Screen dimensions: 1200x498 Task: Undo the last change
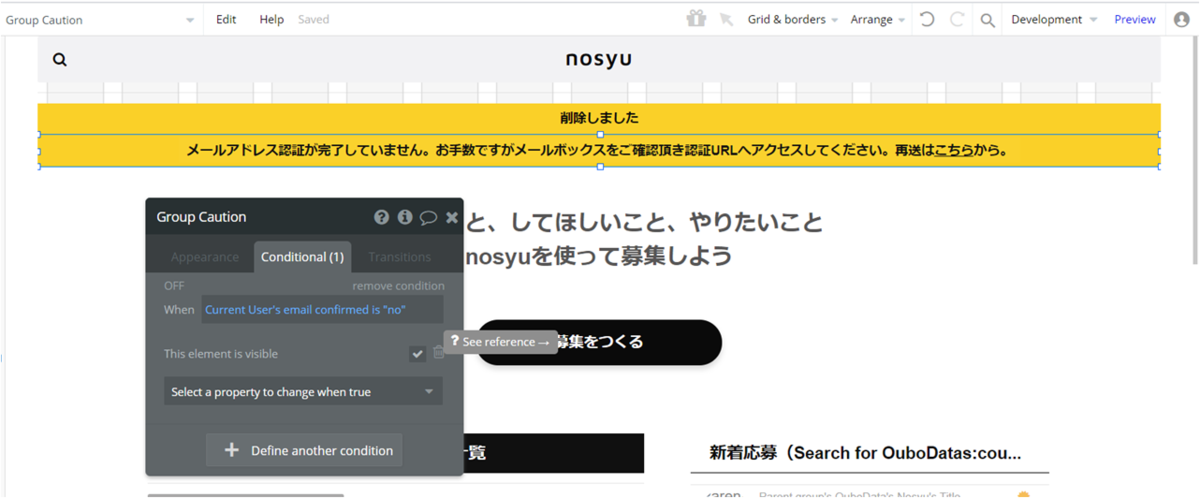pos(927,19)
